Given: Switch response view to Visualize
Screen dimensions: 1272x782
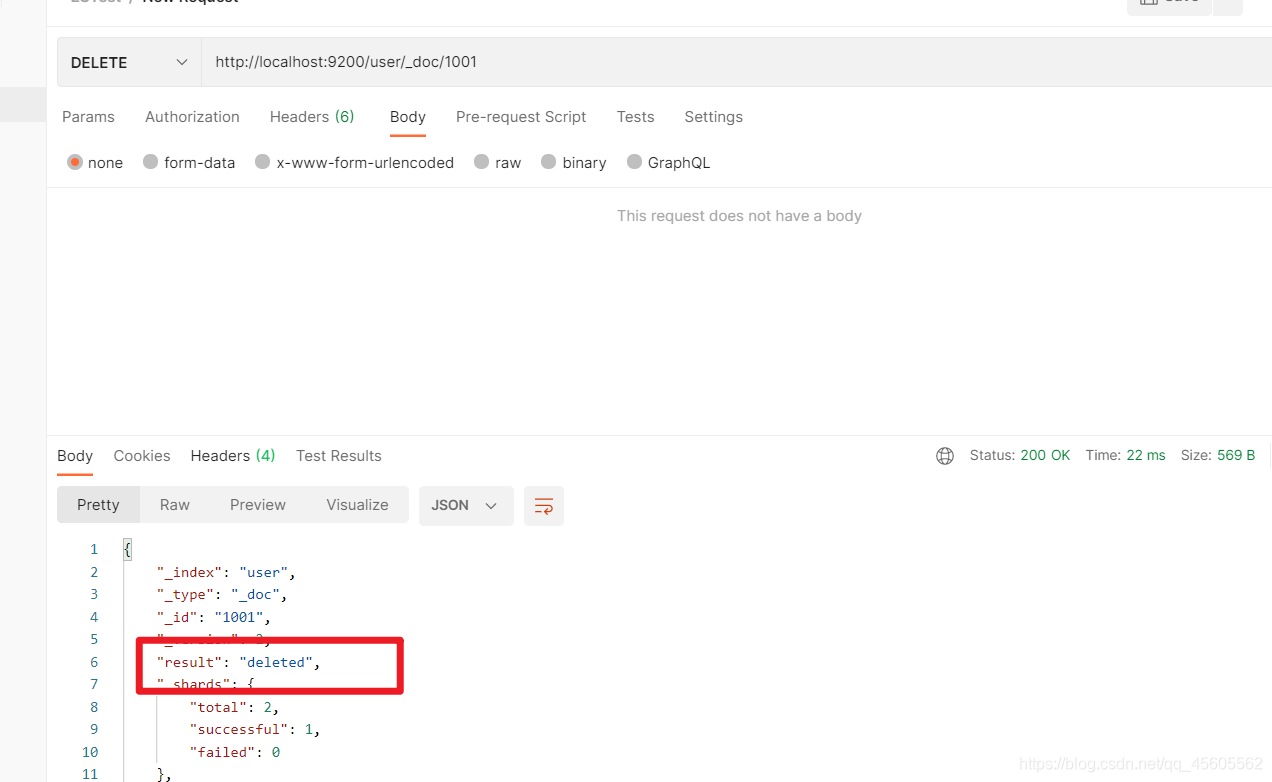Looking at the screenshot, I should (357, 505).
